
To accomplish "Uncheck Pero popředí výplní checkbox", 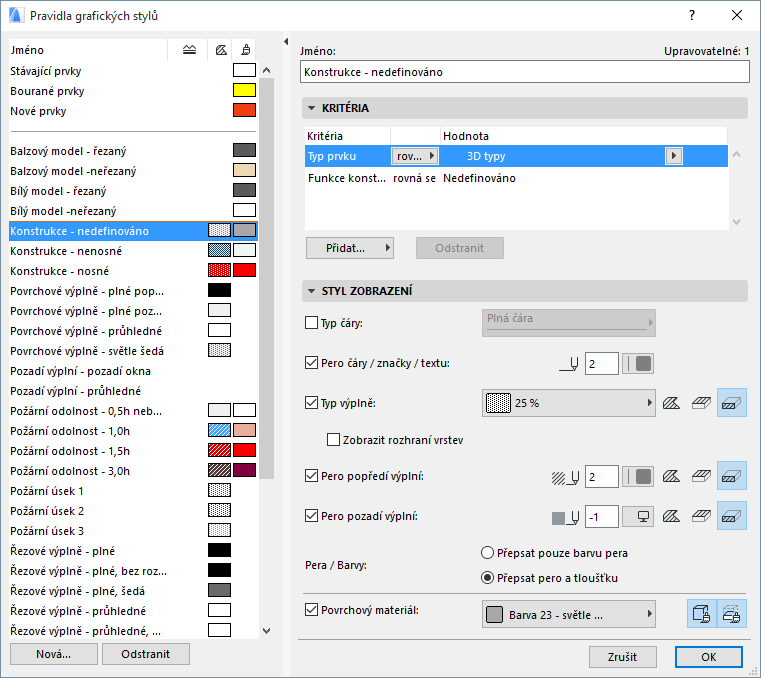I will [x=311, y=476].
